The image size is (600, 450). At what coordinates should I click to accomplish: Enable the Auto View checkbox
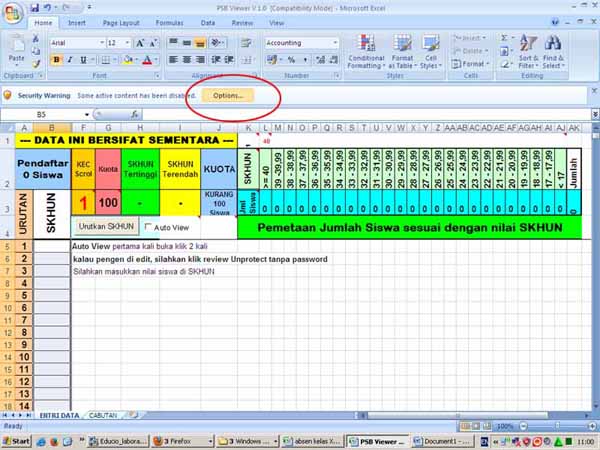pyautogui.click(x=148, y=227)
